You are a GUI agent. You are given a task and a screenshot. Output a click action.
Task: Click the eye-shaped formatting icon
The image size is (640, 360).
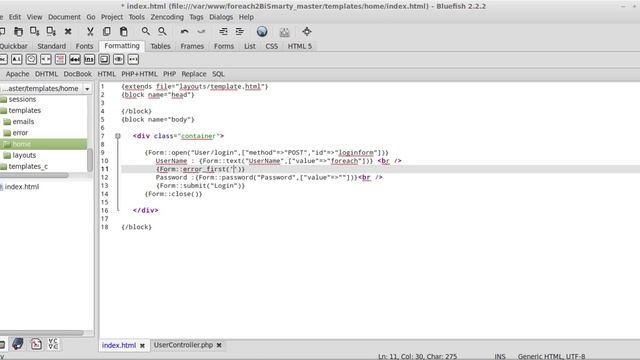click(x=118, y=60)
